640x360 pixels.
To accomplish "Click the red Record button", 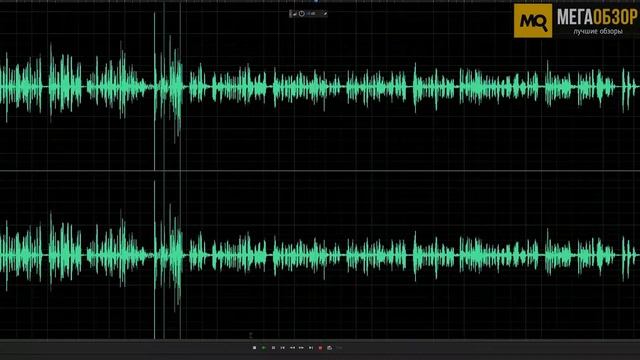I will tap(320, 348).
